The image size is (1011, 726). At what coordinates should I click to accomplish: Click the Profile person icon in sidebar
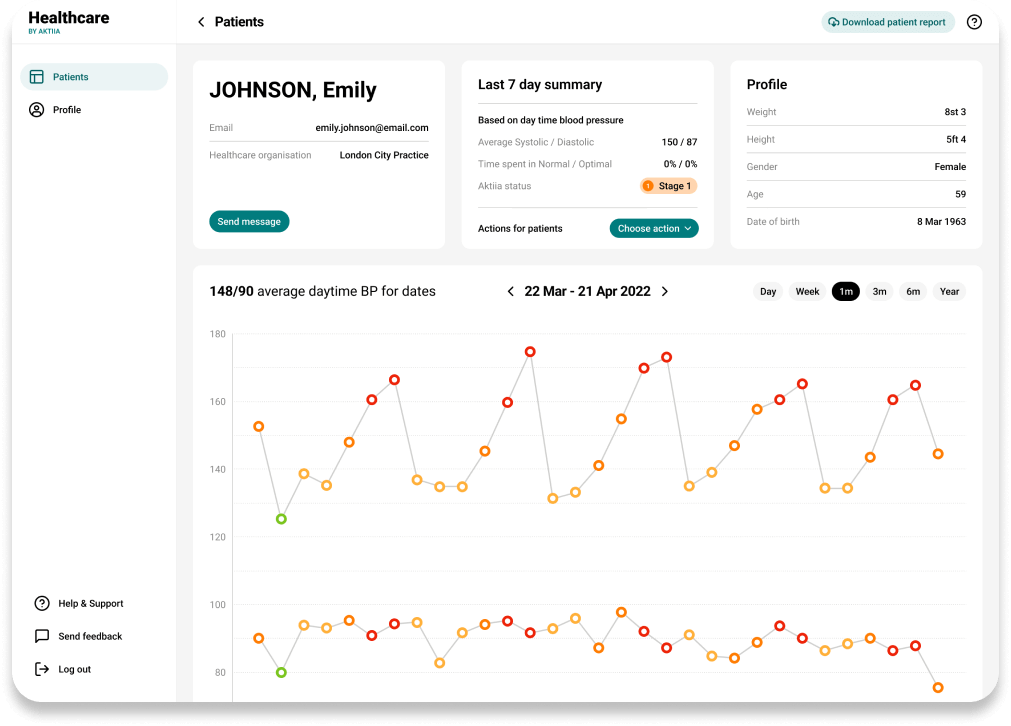click(37, 110)
